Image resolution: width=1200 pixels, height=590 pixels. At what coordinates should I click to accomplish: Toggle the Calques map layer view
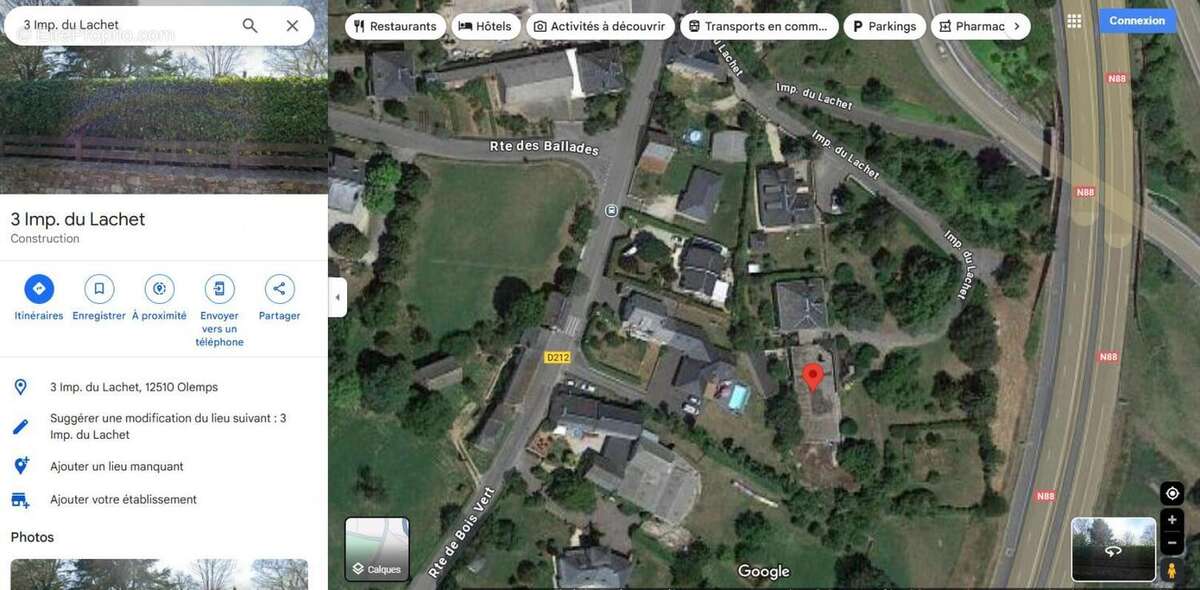pos(377,549)
